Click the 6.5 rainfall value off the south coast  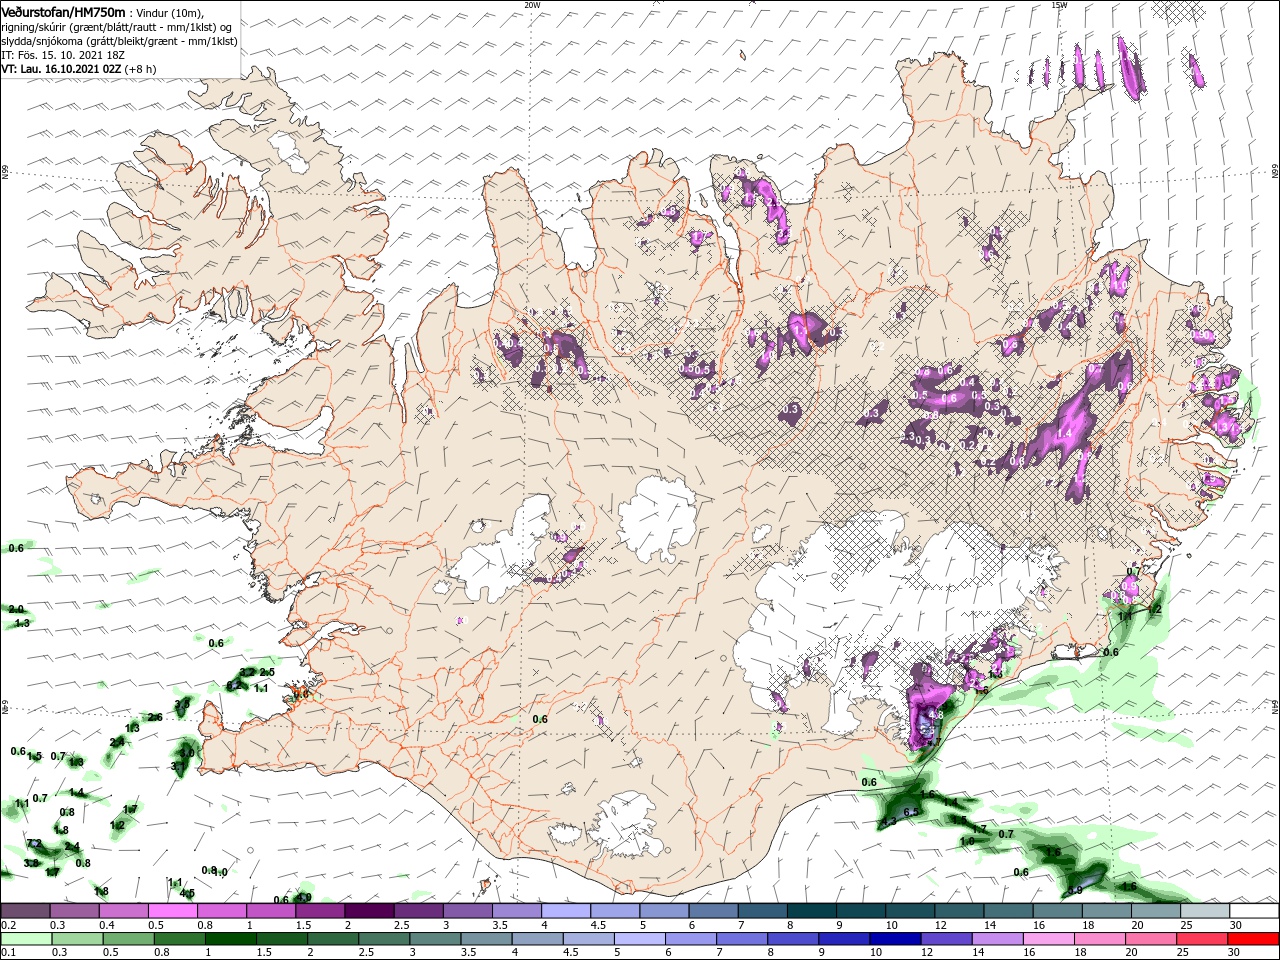pos(911,812)
